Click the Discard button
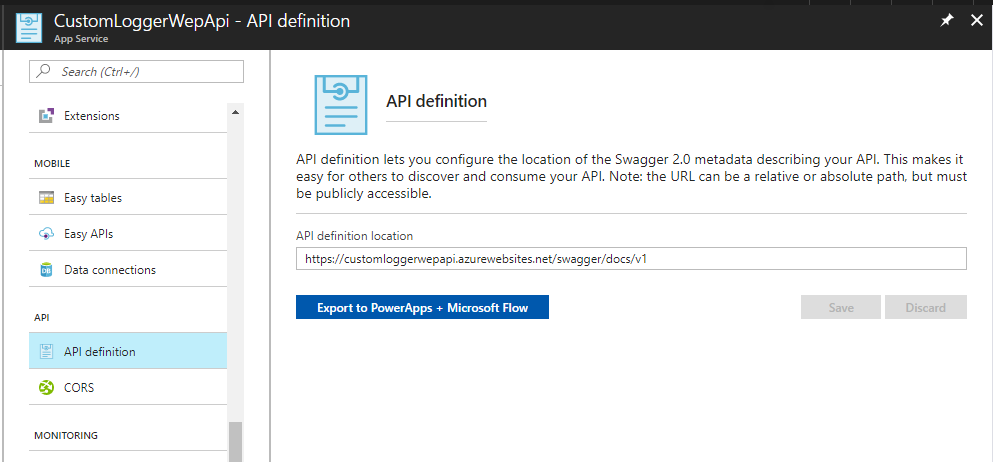The image size is (993, 462). pos(926,308)
